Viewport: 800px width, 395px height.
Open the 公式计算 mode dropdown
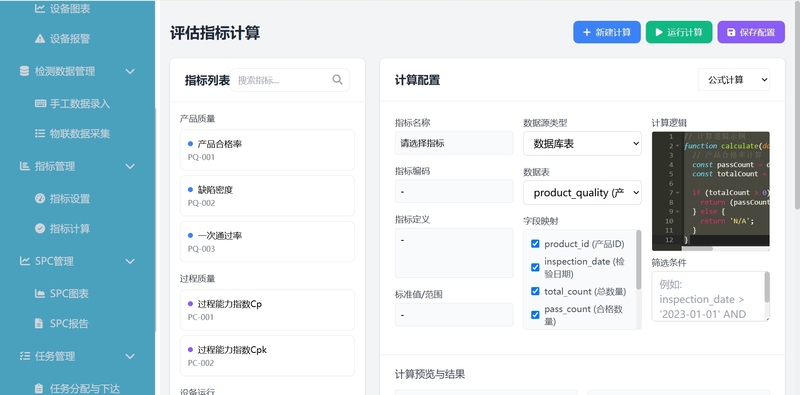tap(734, 80)
